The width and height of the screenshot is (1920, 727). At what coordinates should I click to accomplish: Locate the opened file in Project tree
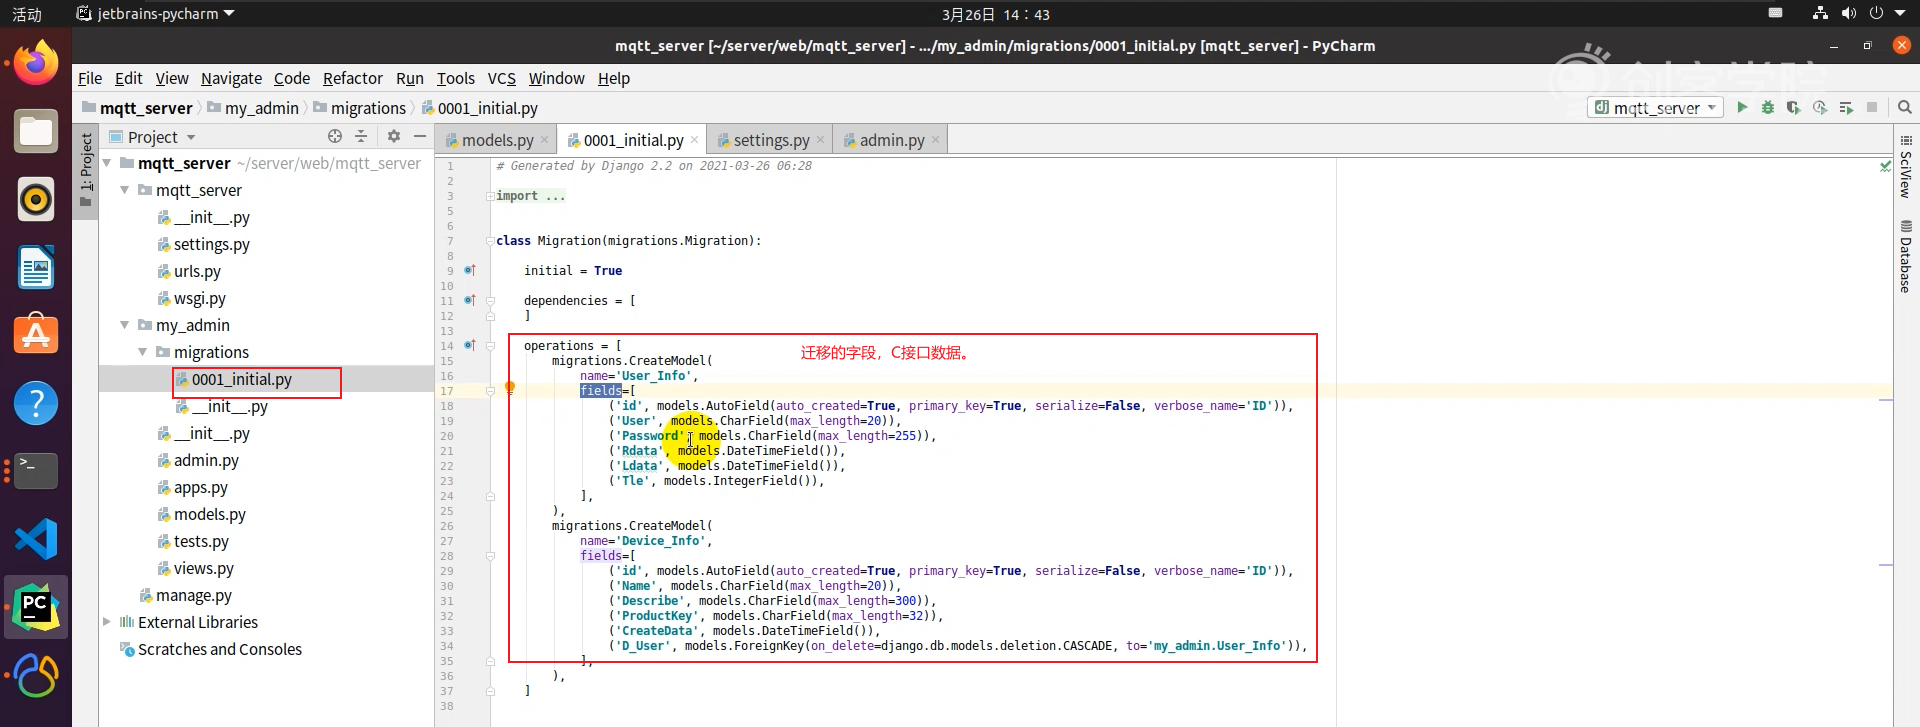335,136
